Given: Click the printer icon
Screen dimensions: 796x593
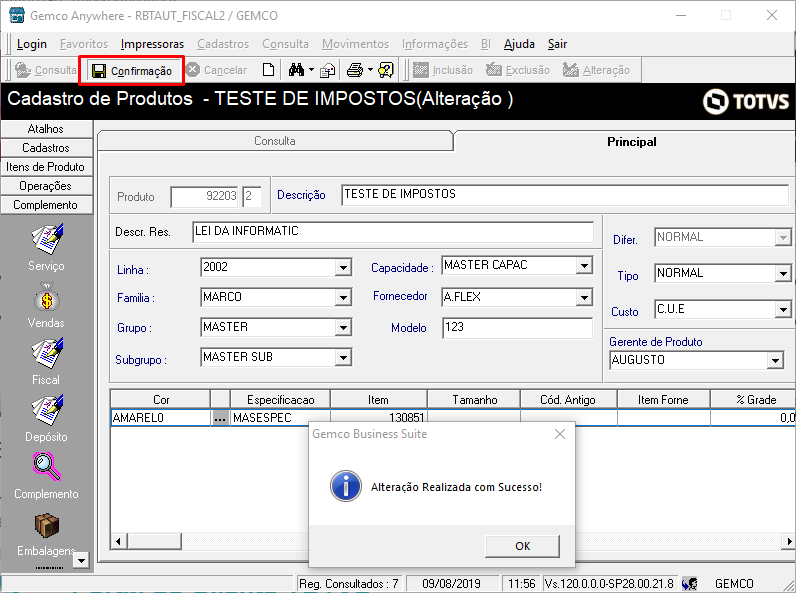Looking at the screenshot, I should coord(355,70).
